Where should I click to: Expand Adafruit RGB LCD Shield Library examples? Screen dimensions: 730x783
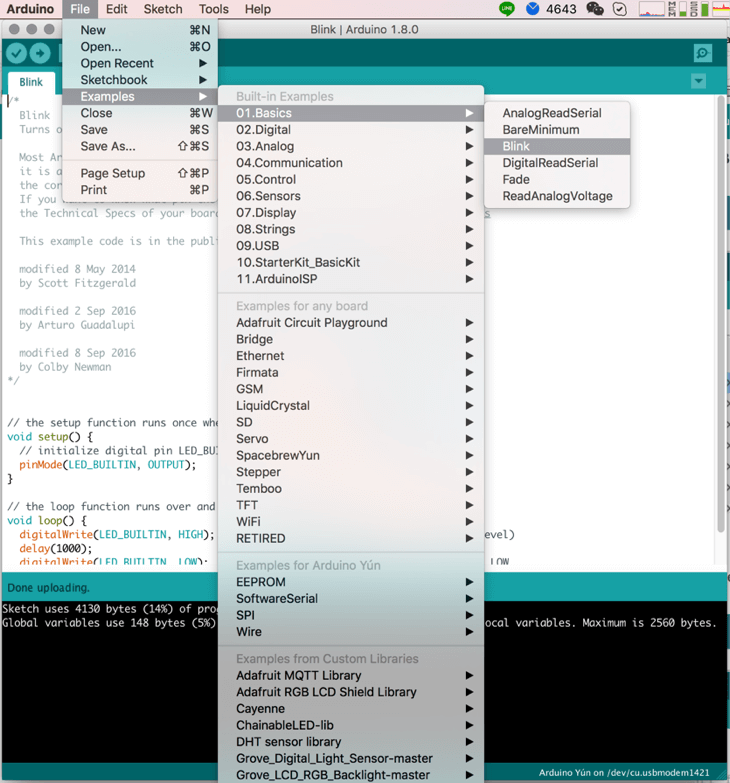[351, 692]
